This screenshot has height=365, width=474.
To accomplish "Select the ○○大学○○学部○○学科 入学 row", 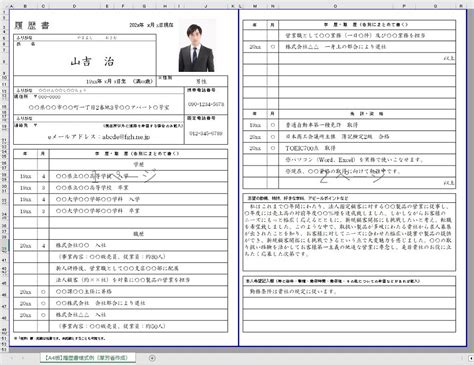I will pyautogui.click(x=138, y=199).
